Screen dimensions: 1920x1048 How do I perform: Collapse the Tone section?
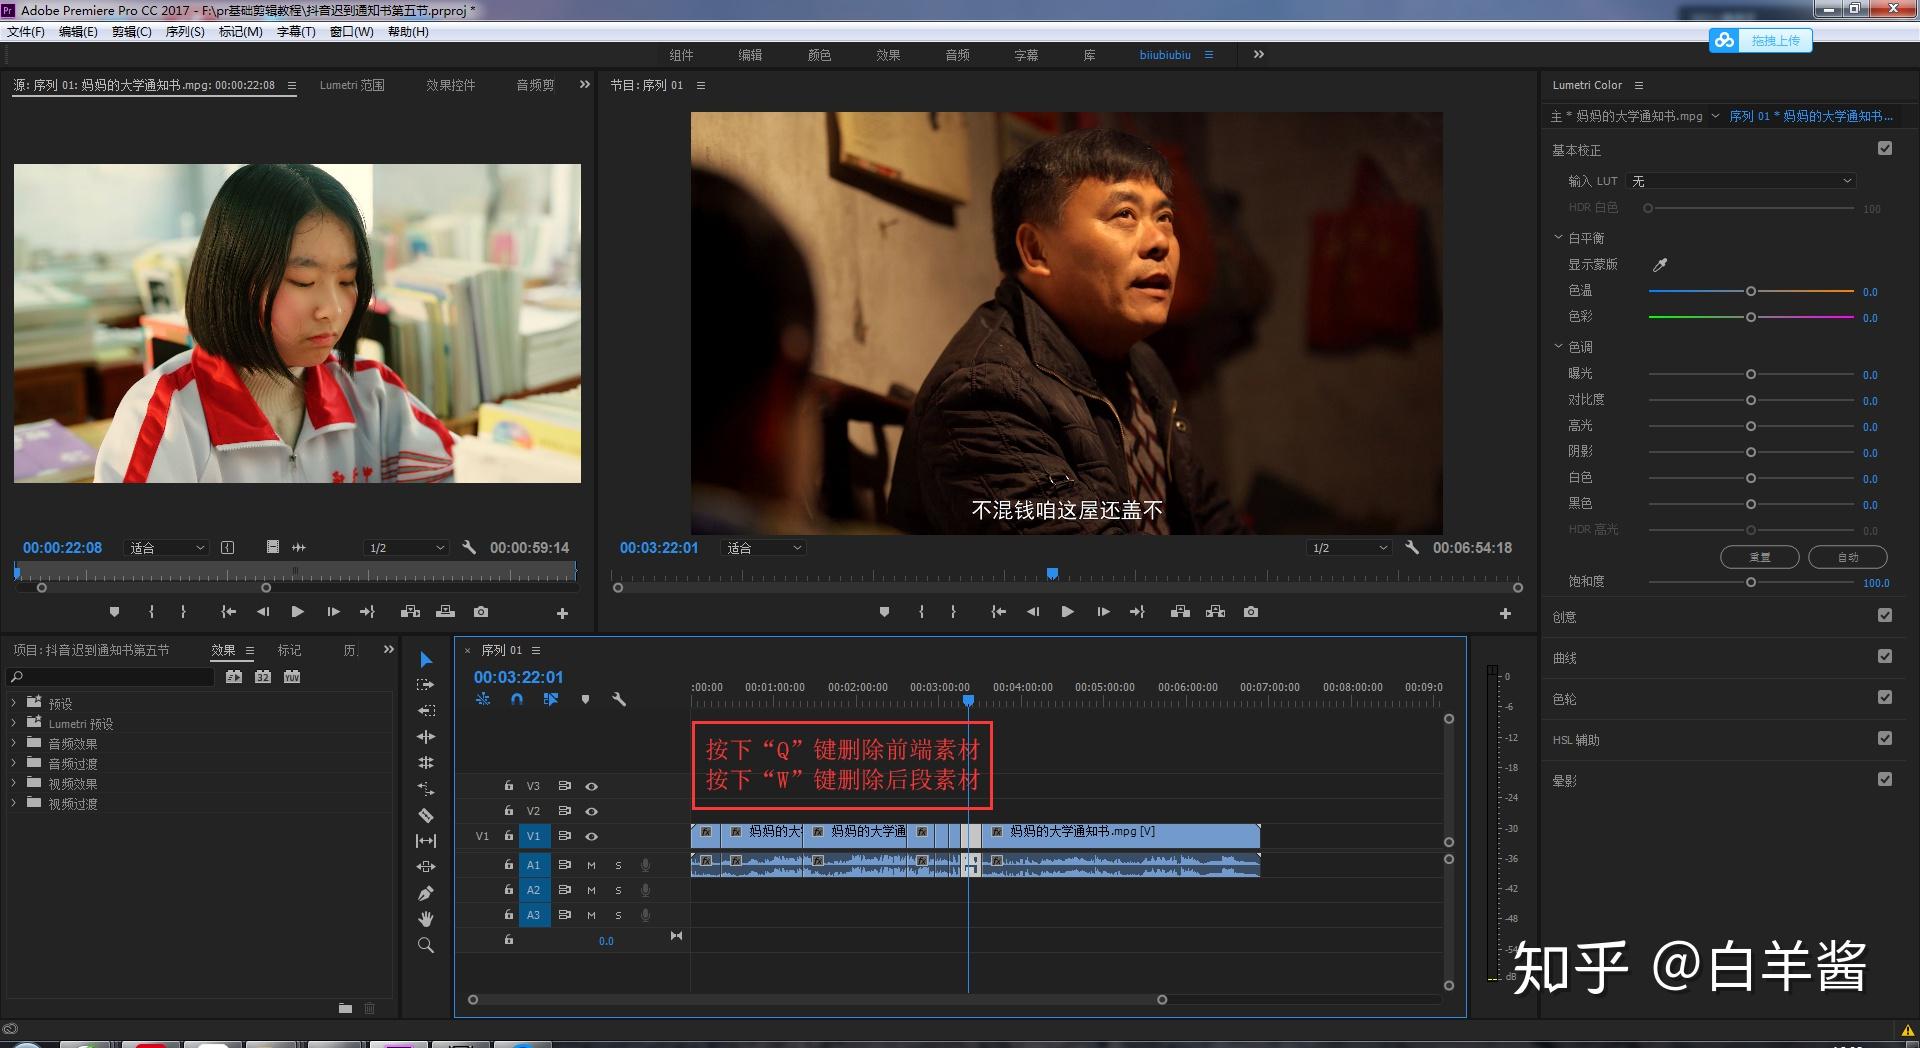click(x=1558, y=347)
